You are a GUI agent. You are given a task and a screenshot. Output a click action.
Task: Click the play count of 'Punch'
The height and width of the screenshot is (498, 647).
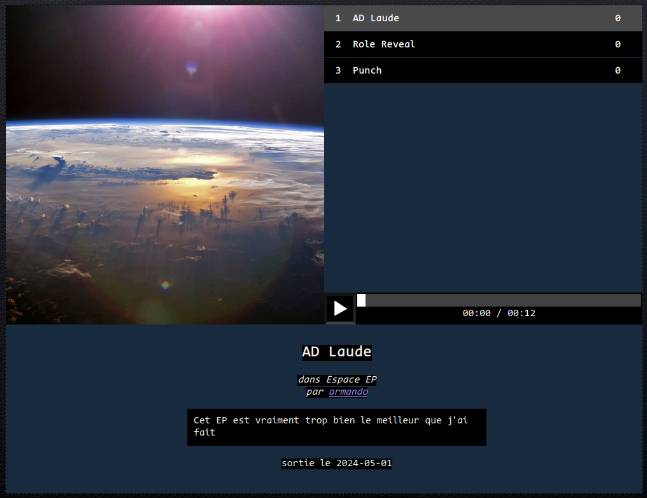pyautogui.click(x=617, y=70)
